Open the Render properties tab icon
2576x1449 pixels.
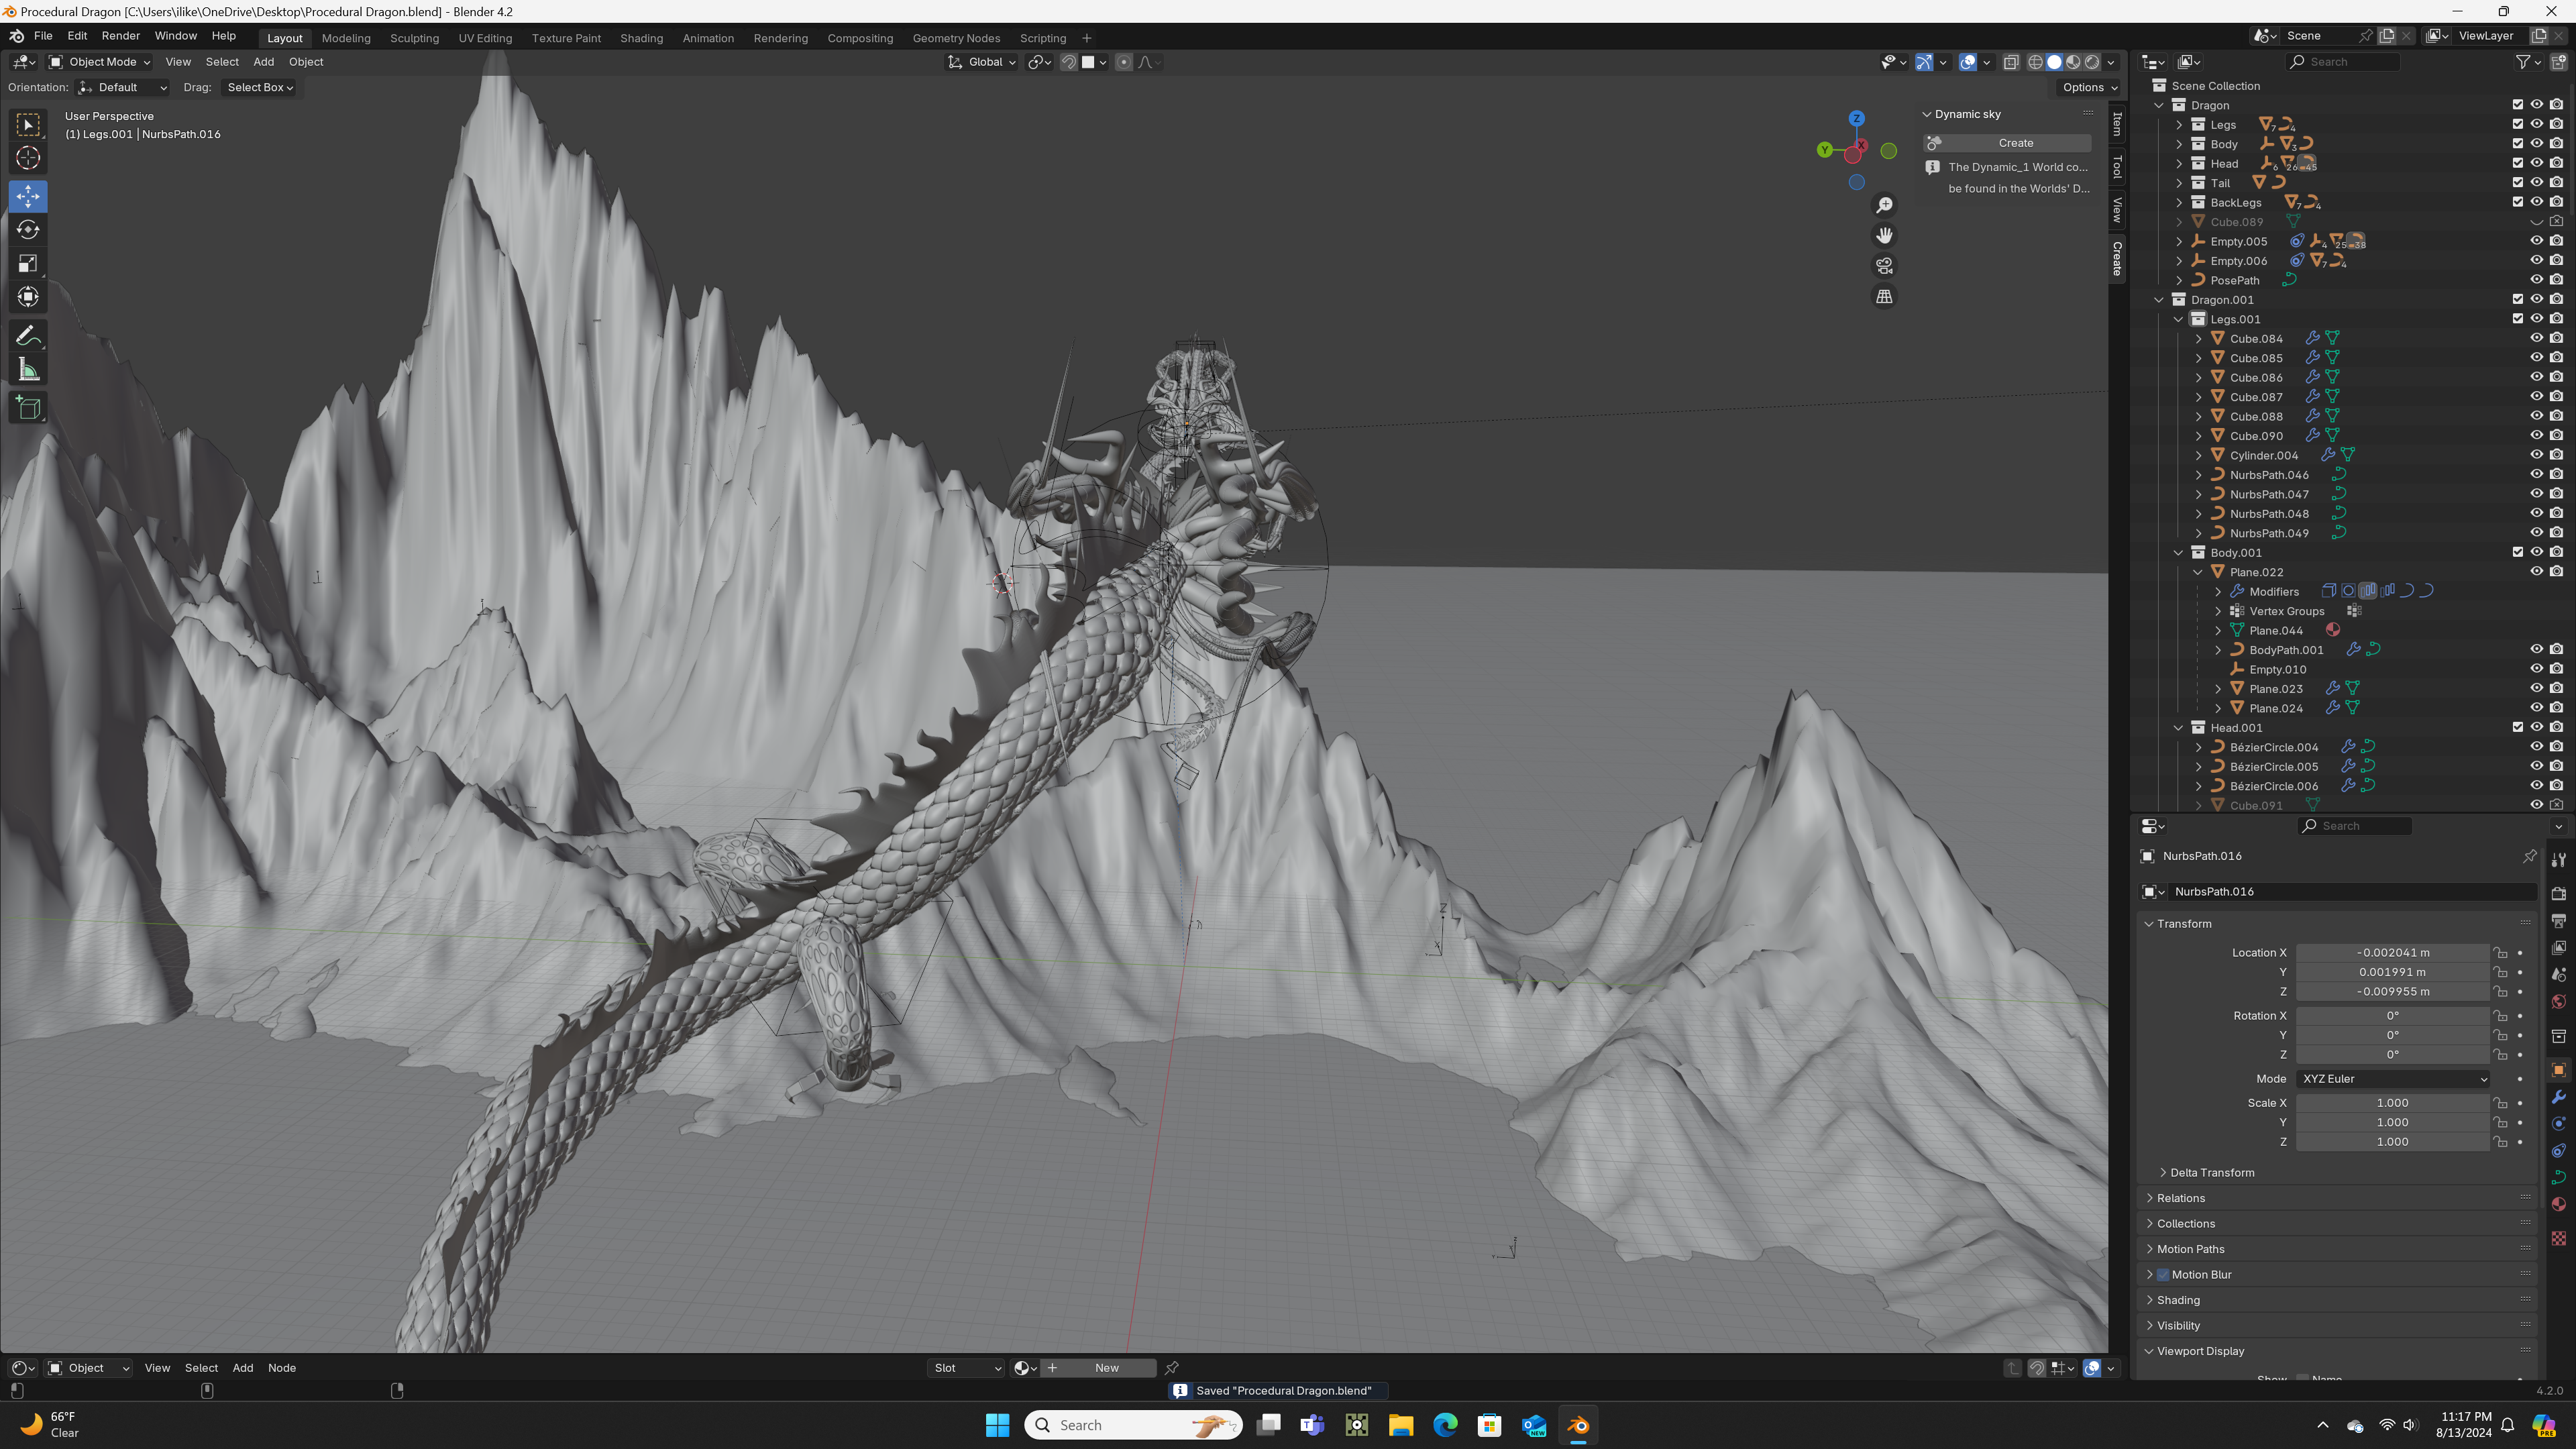point(2558,893)
